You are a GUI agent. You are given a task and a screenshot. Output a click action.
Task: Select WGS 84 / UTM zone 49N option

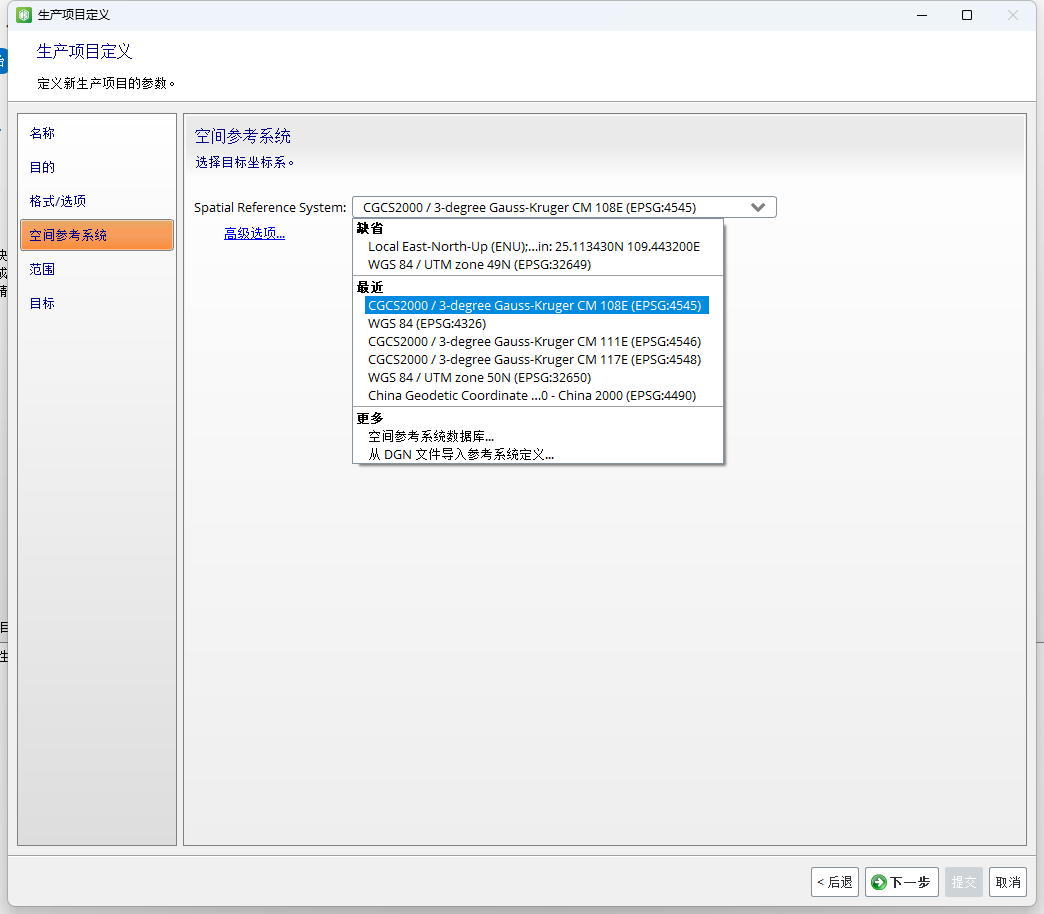click(x=479, y=264)
